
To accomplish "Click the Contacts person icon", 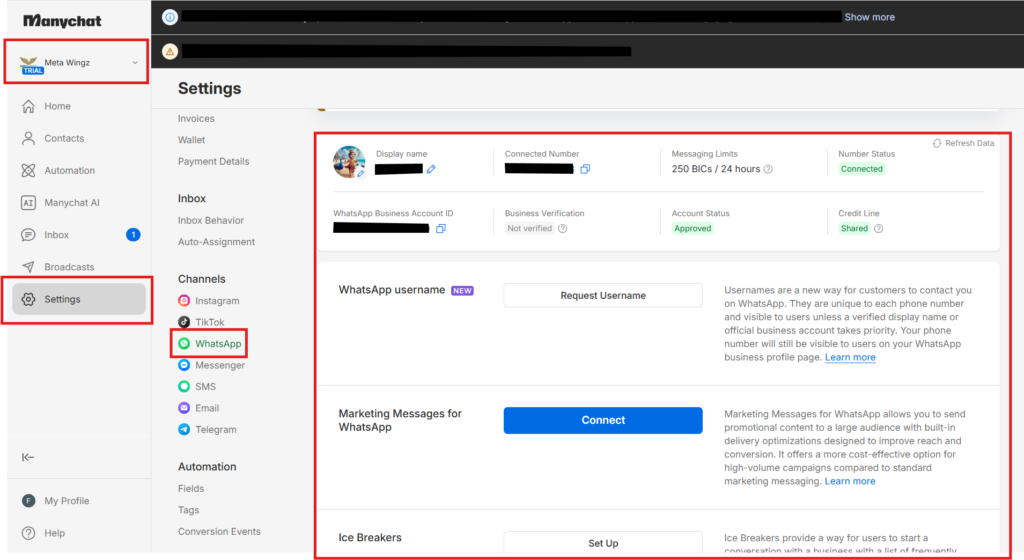I will [x=28, y=138].
